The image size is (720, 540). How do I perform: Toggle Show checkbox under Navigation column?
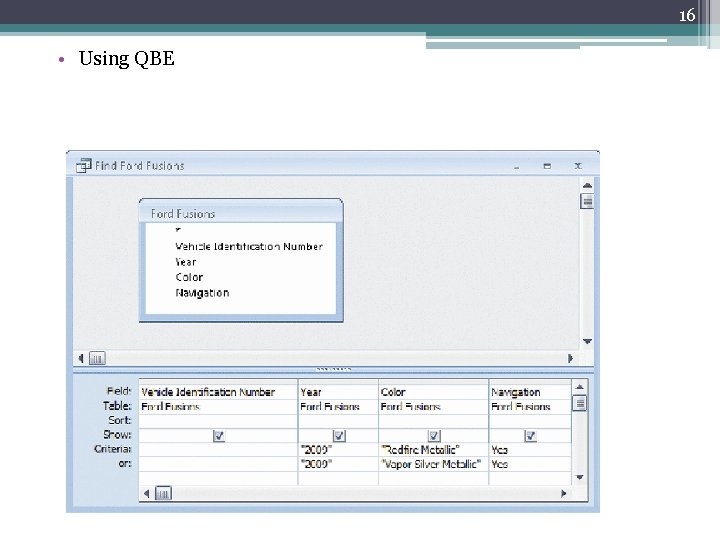click(x=530, y=436)
